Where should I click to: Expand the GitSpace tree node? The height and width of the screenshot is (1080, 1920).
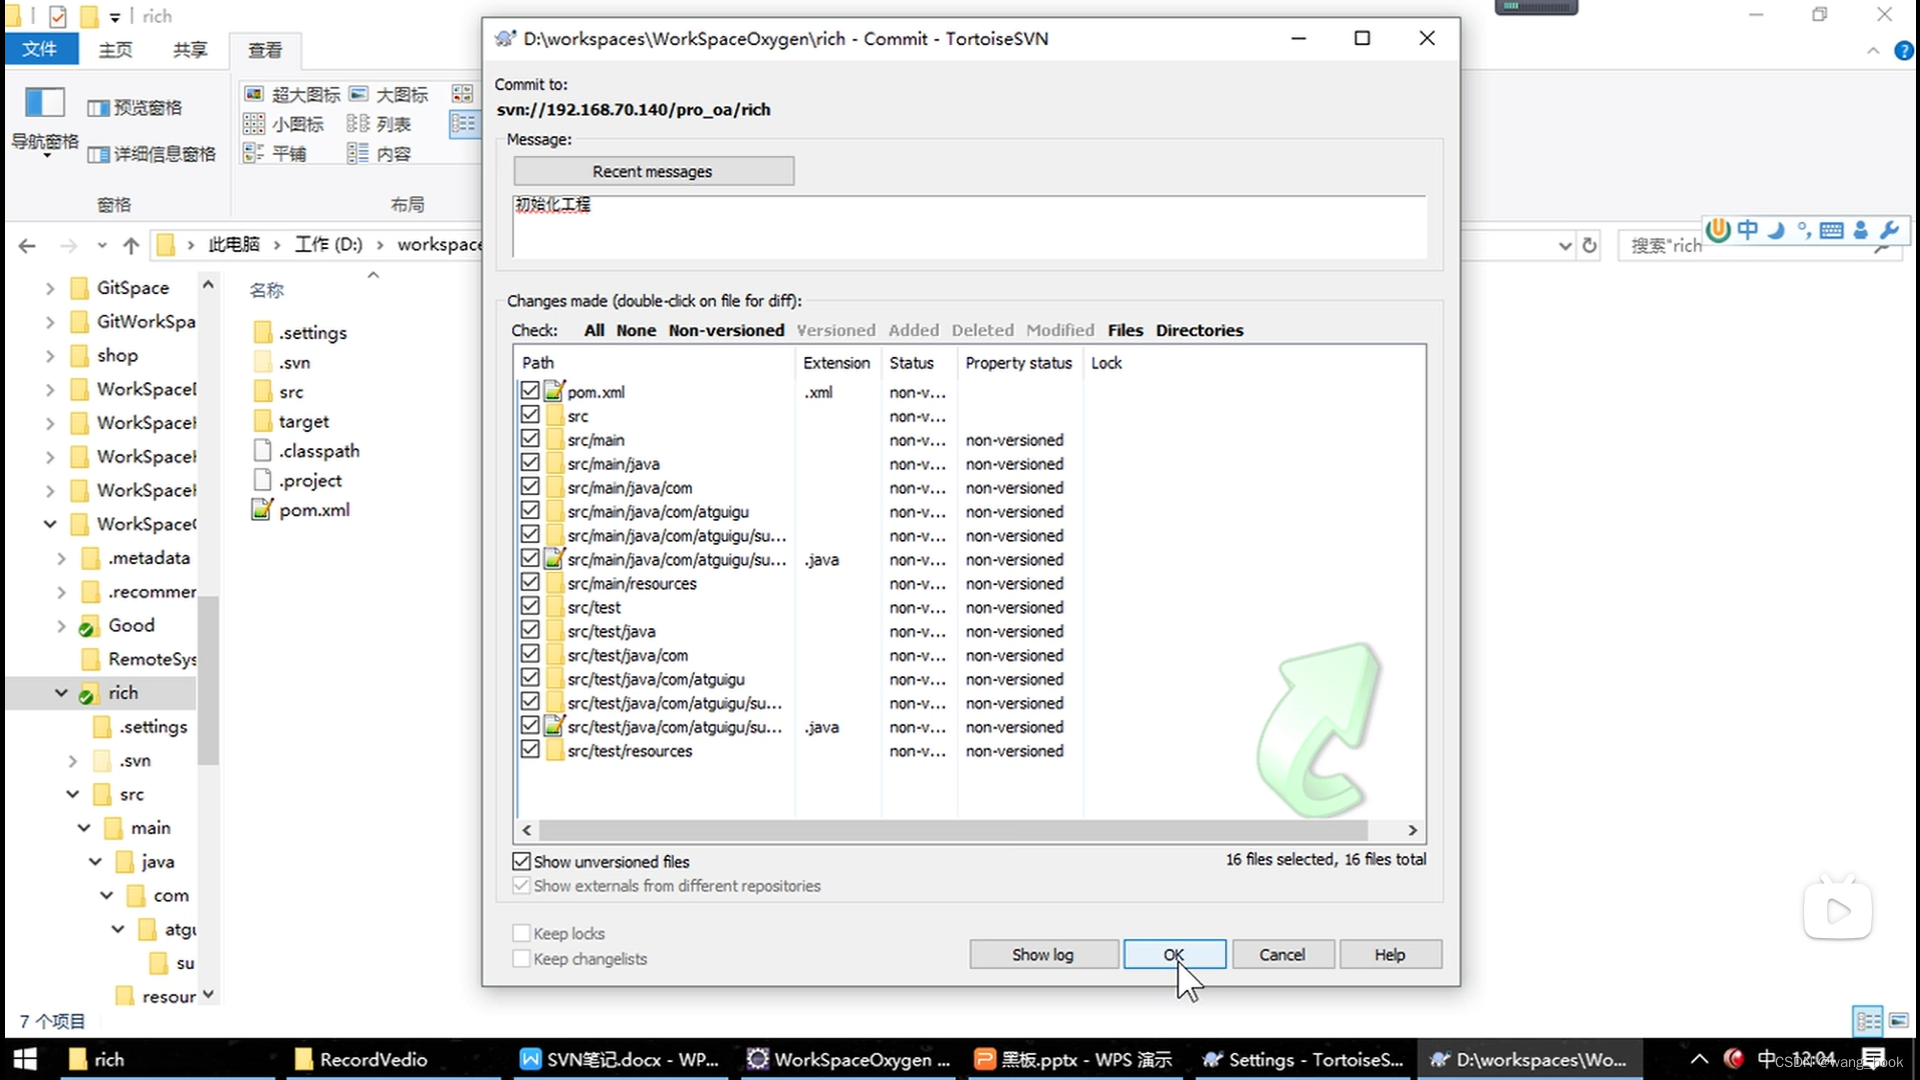pos(50,288)
